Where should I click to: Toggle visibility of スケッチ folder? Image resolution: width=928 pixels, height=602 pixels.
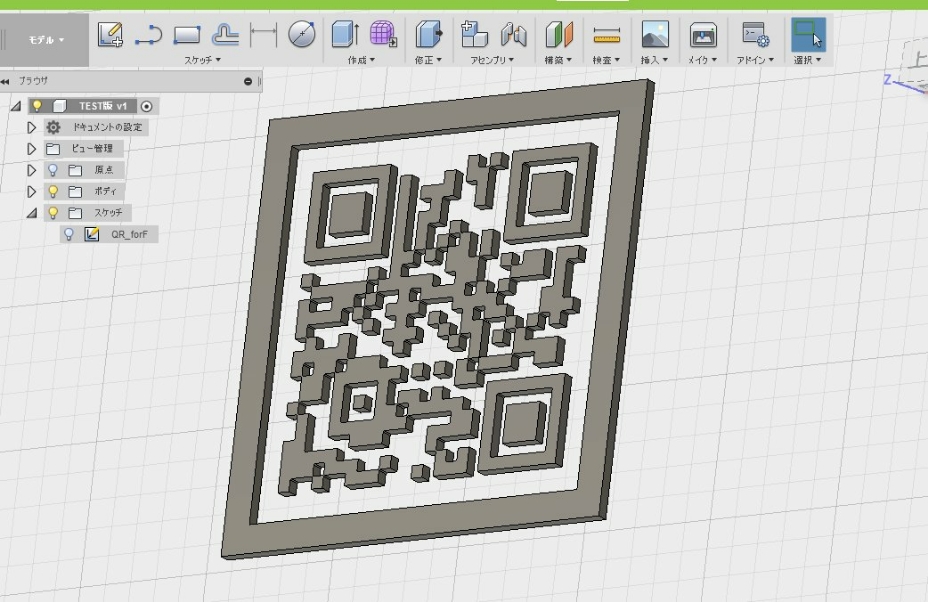tap(53, 213)
